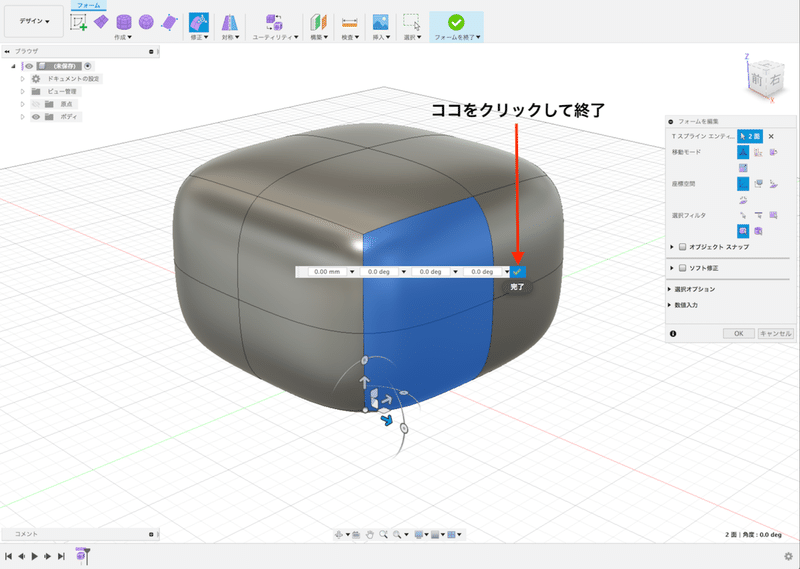The height and width of the screenshot is (569, 800).
Task: Click the Look At navigation icon
Action: (356, 534)
